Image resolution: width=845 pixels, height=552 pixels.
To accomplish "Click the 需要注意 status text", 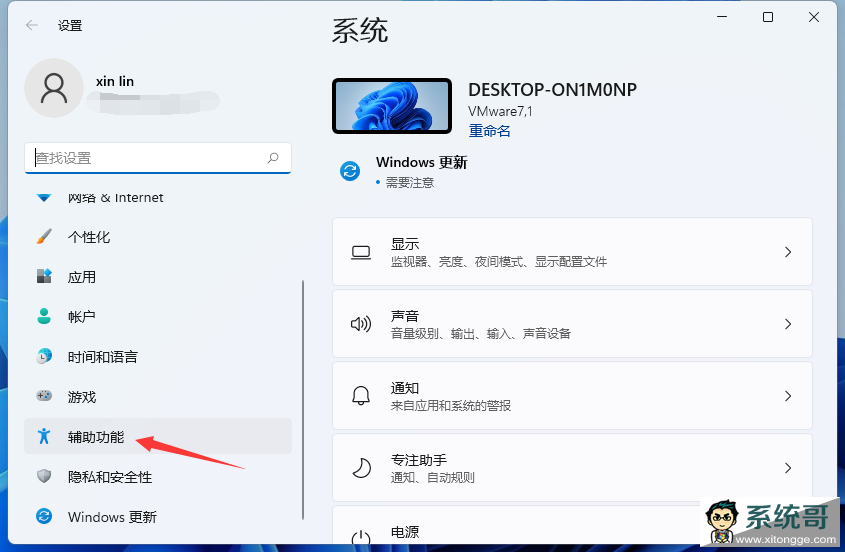I will pos(410,183).
